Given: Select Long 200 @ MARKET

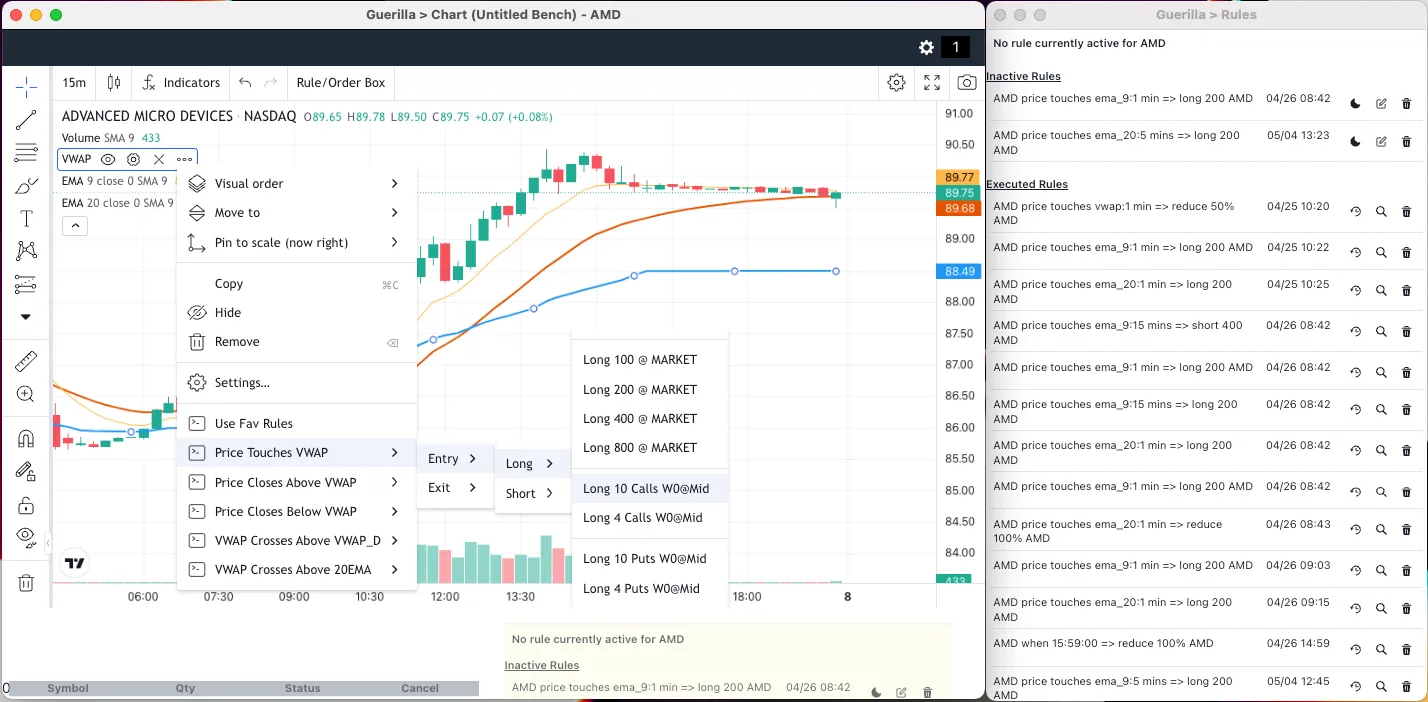Looking at the screenshot, I should 650,390.
